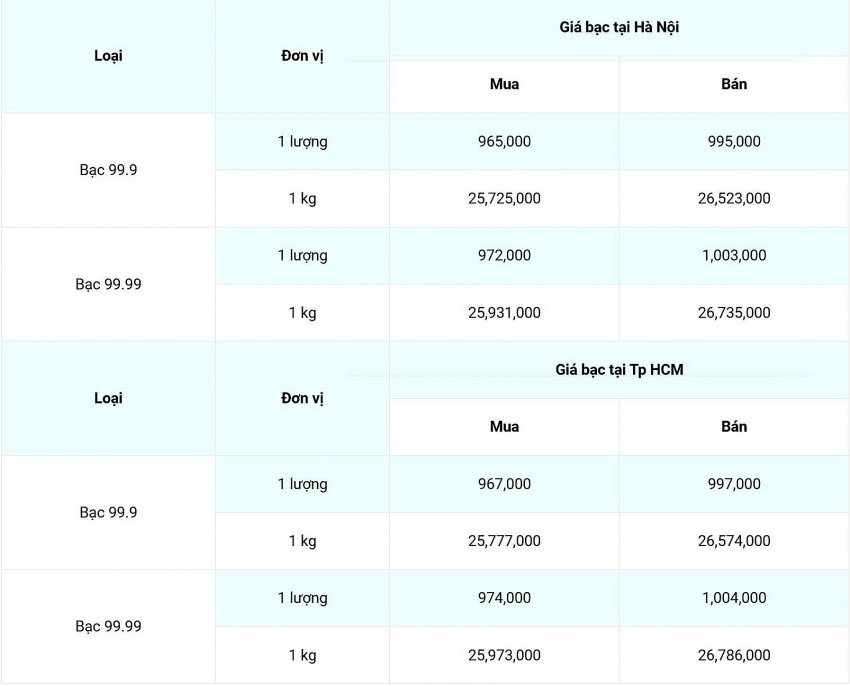The image size is (850, 686).
Task: Click the 26,574,000 price value
Action: tap(734, 541)
